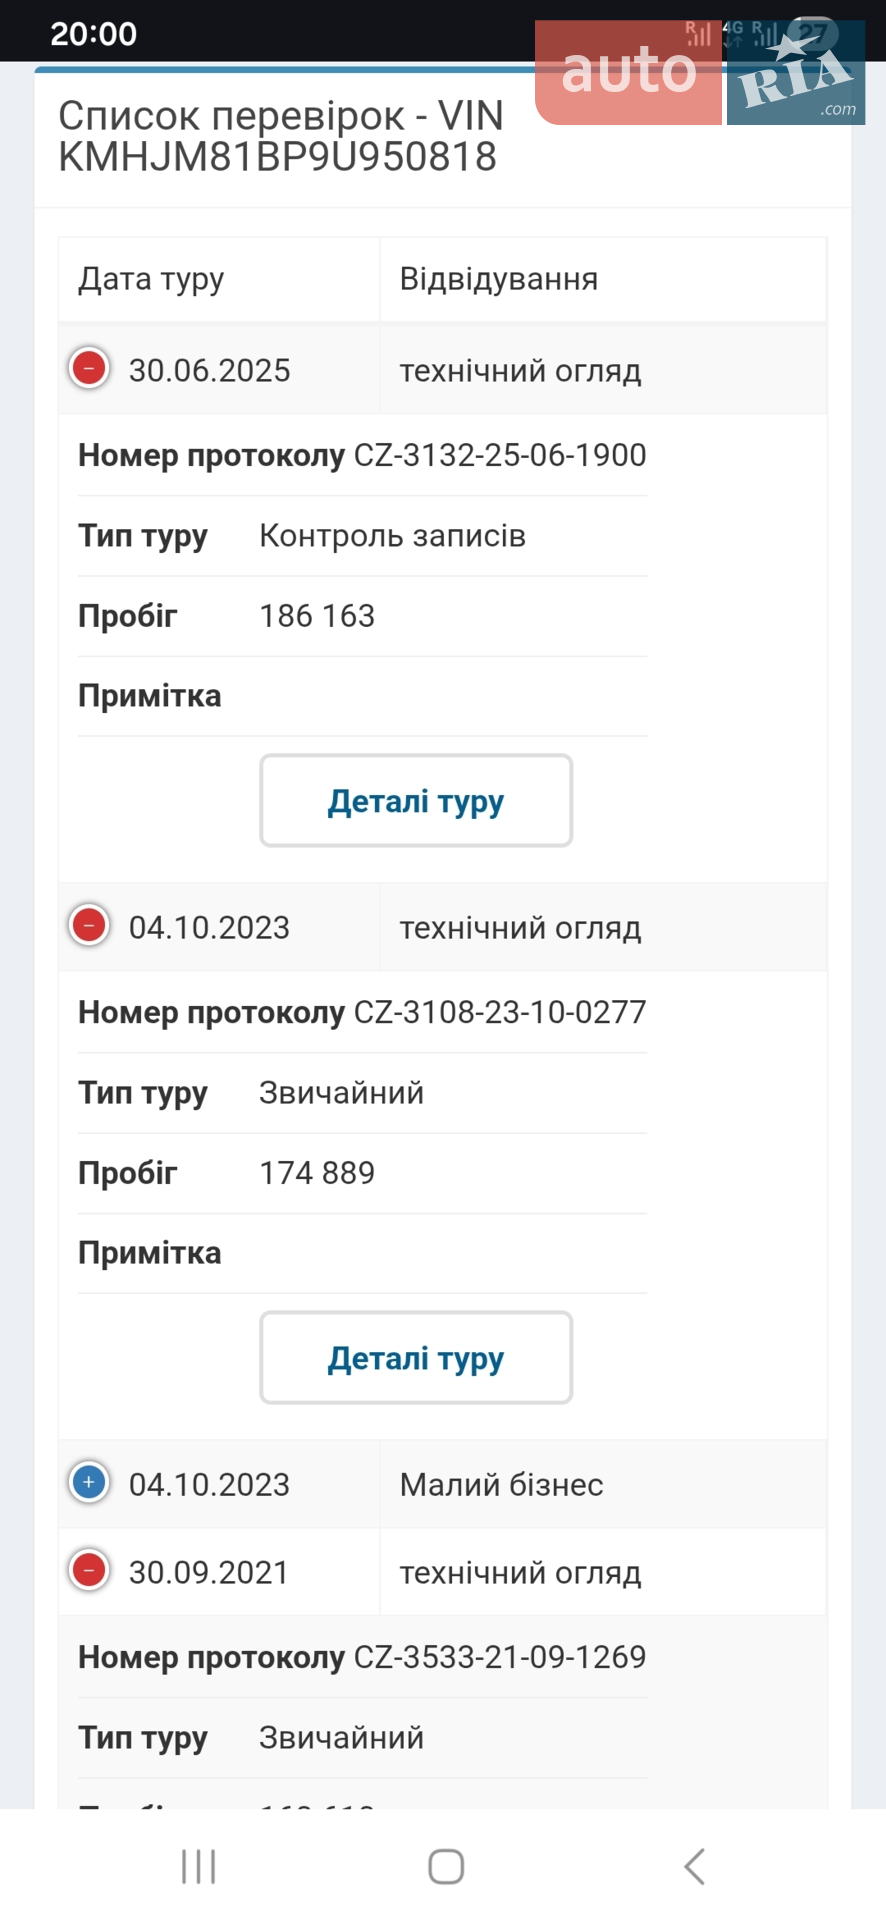The image size is (886, 1920).
Task: Tap the protocol number CZ-3533-21-09-1269
Action: [x=500, y=1657]
